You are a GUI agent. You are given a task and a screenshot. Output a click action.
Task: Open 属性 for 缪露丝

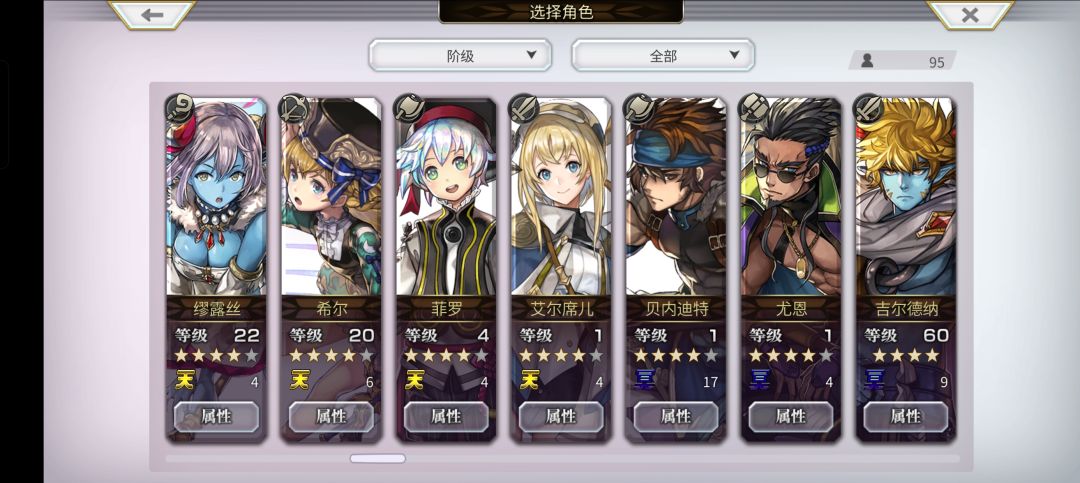coord(216,416)
